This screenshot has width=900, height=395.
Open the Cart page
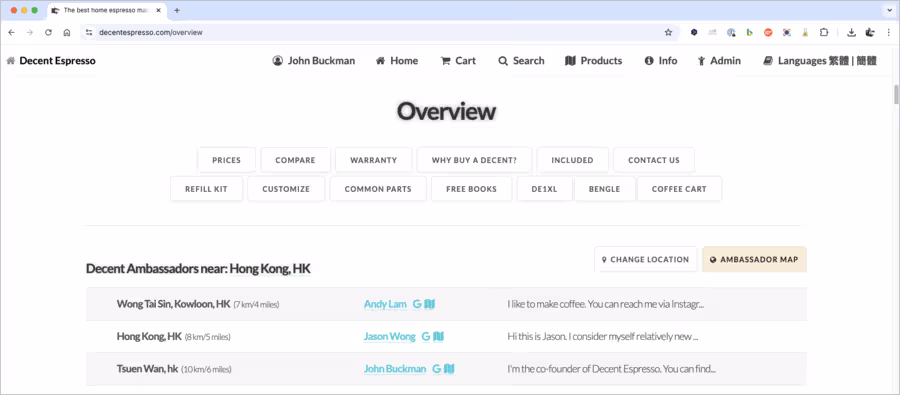(458, 61)
